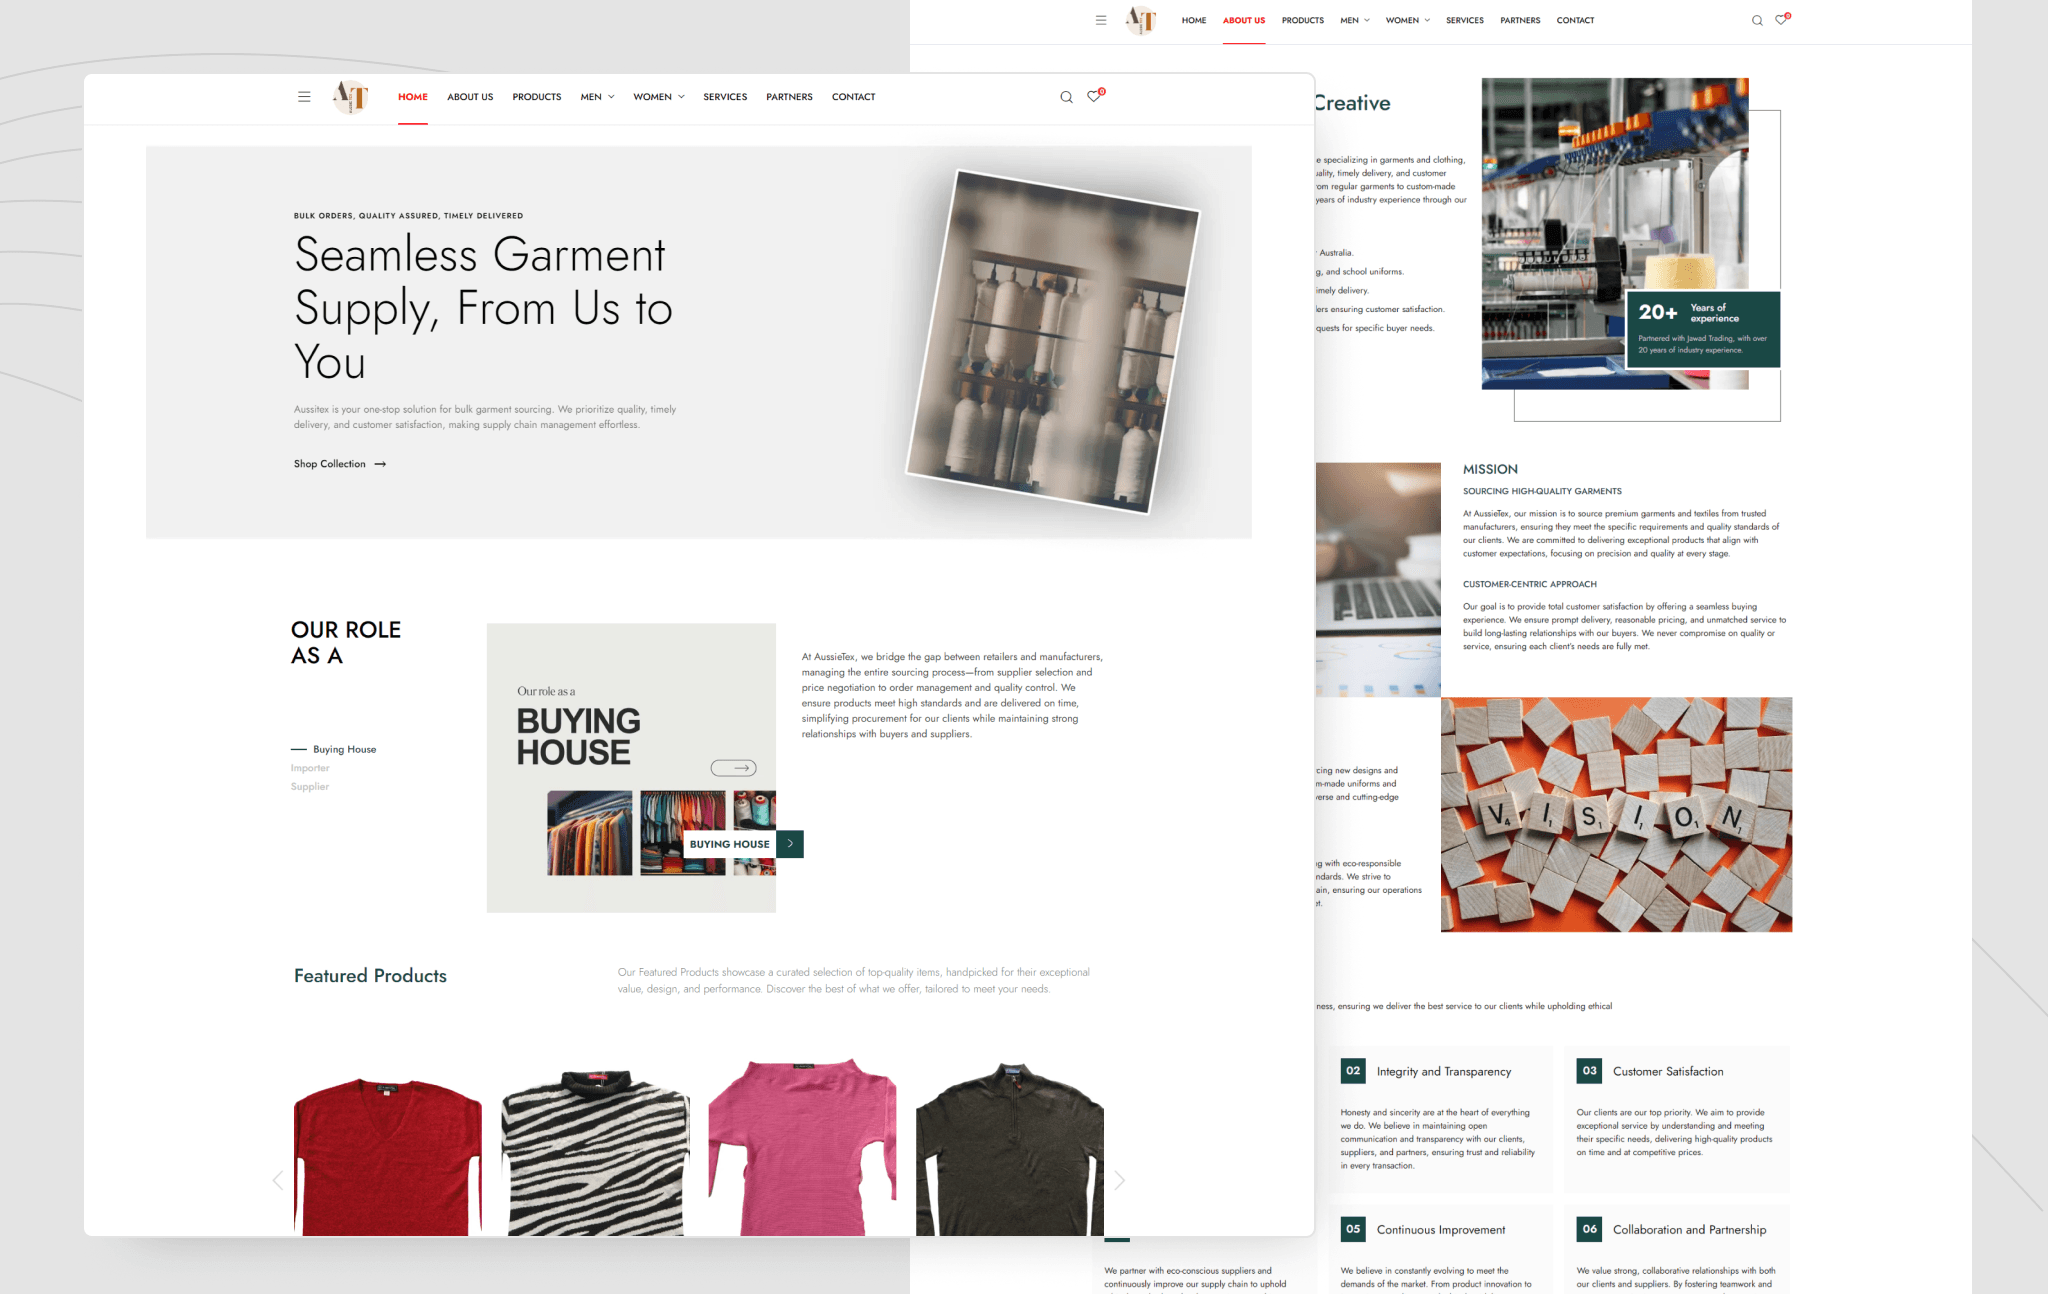
Task: Click the search icon in back window
Action: click(1757, 21)
